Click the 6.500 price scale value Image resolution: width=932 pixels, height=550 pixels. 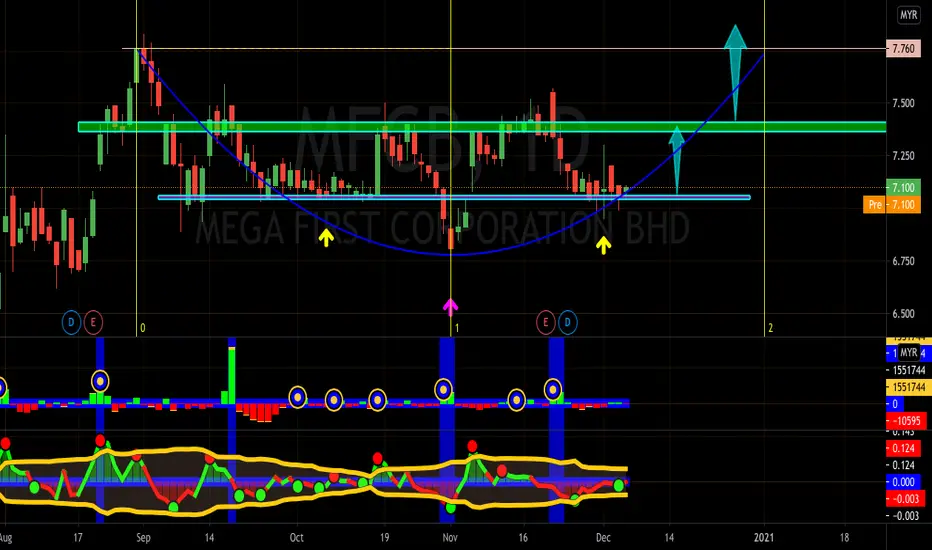[x=903, y=313]
